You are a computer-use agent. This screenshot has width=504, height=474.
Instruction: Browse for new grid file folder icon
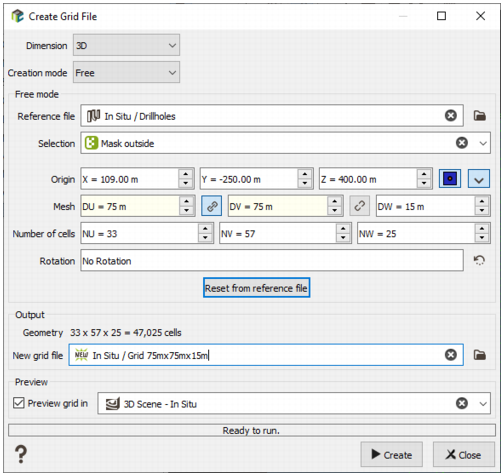tap(480, 355)
